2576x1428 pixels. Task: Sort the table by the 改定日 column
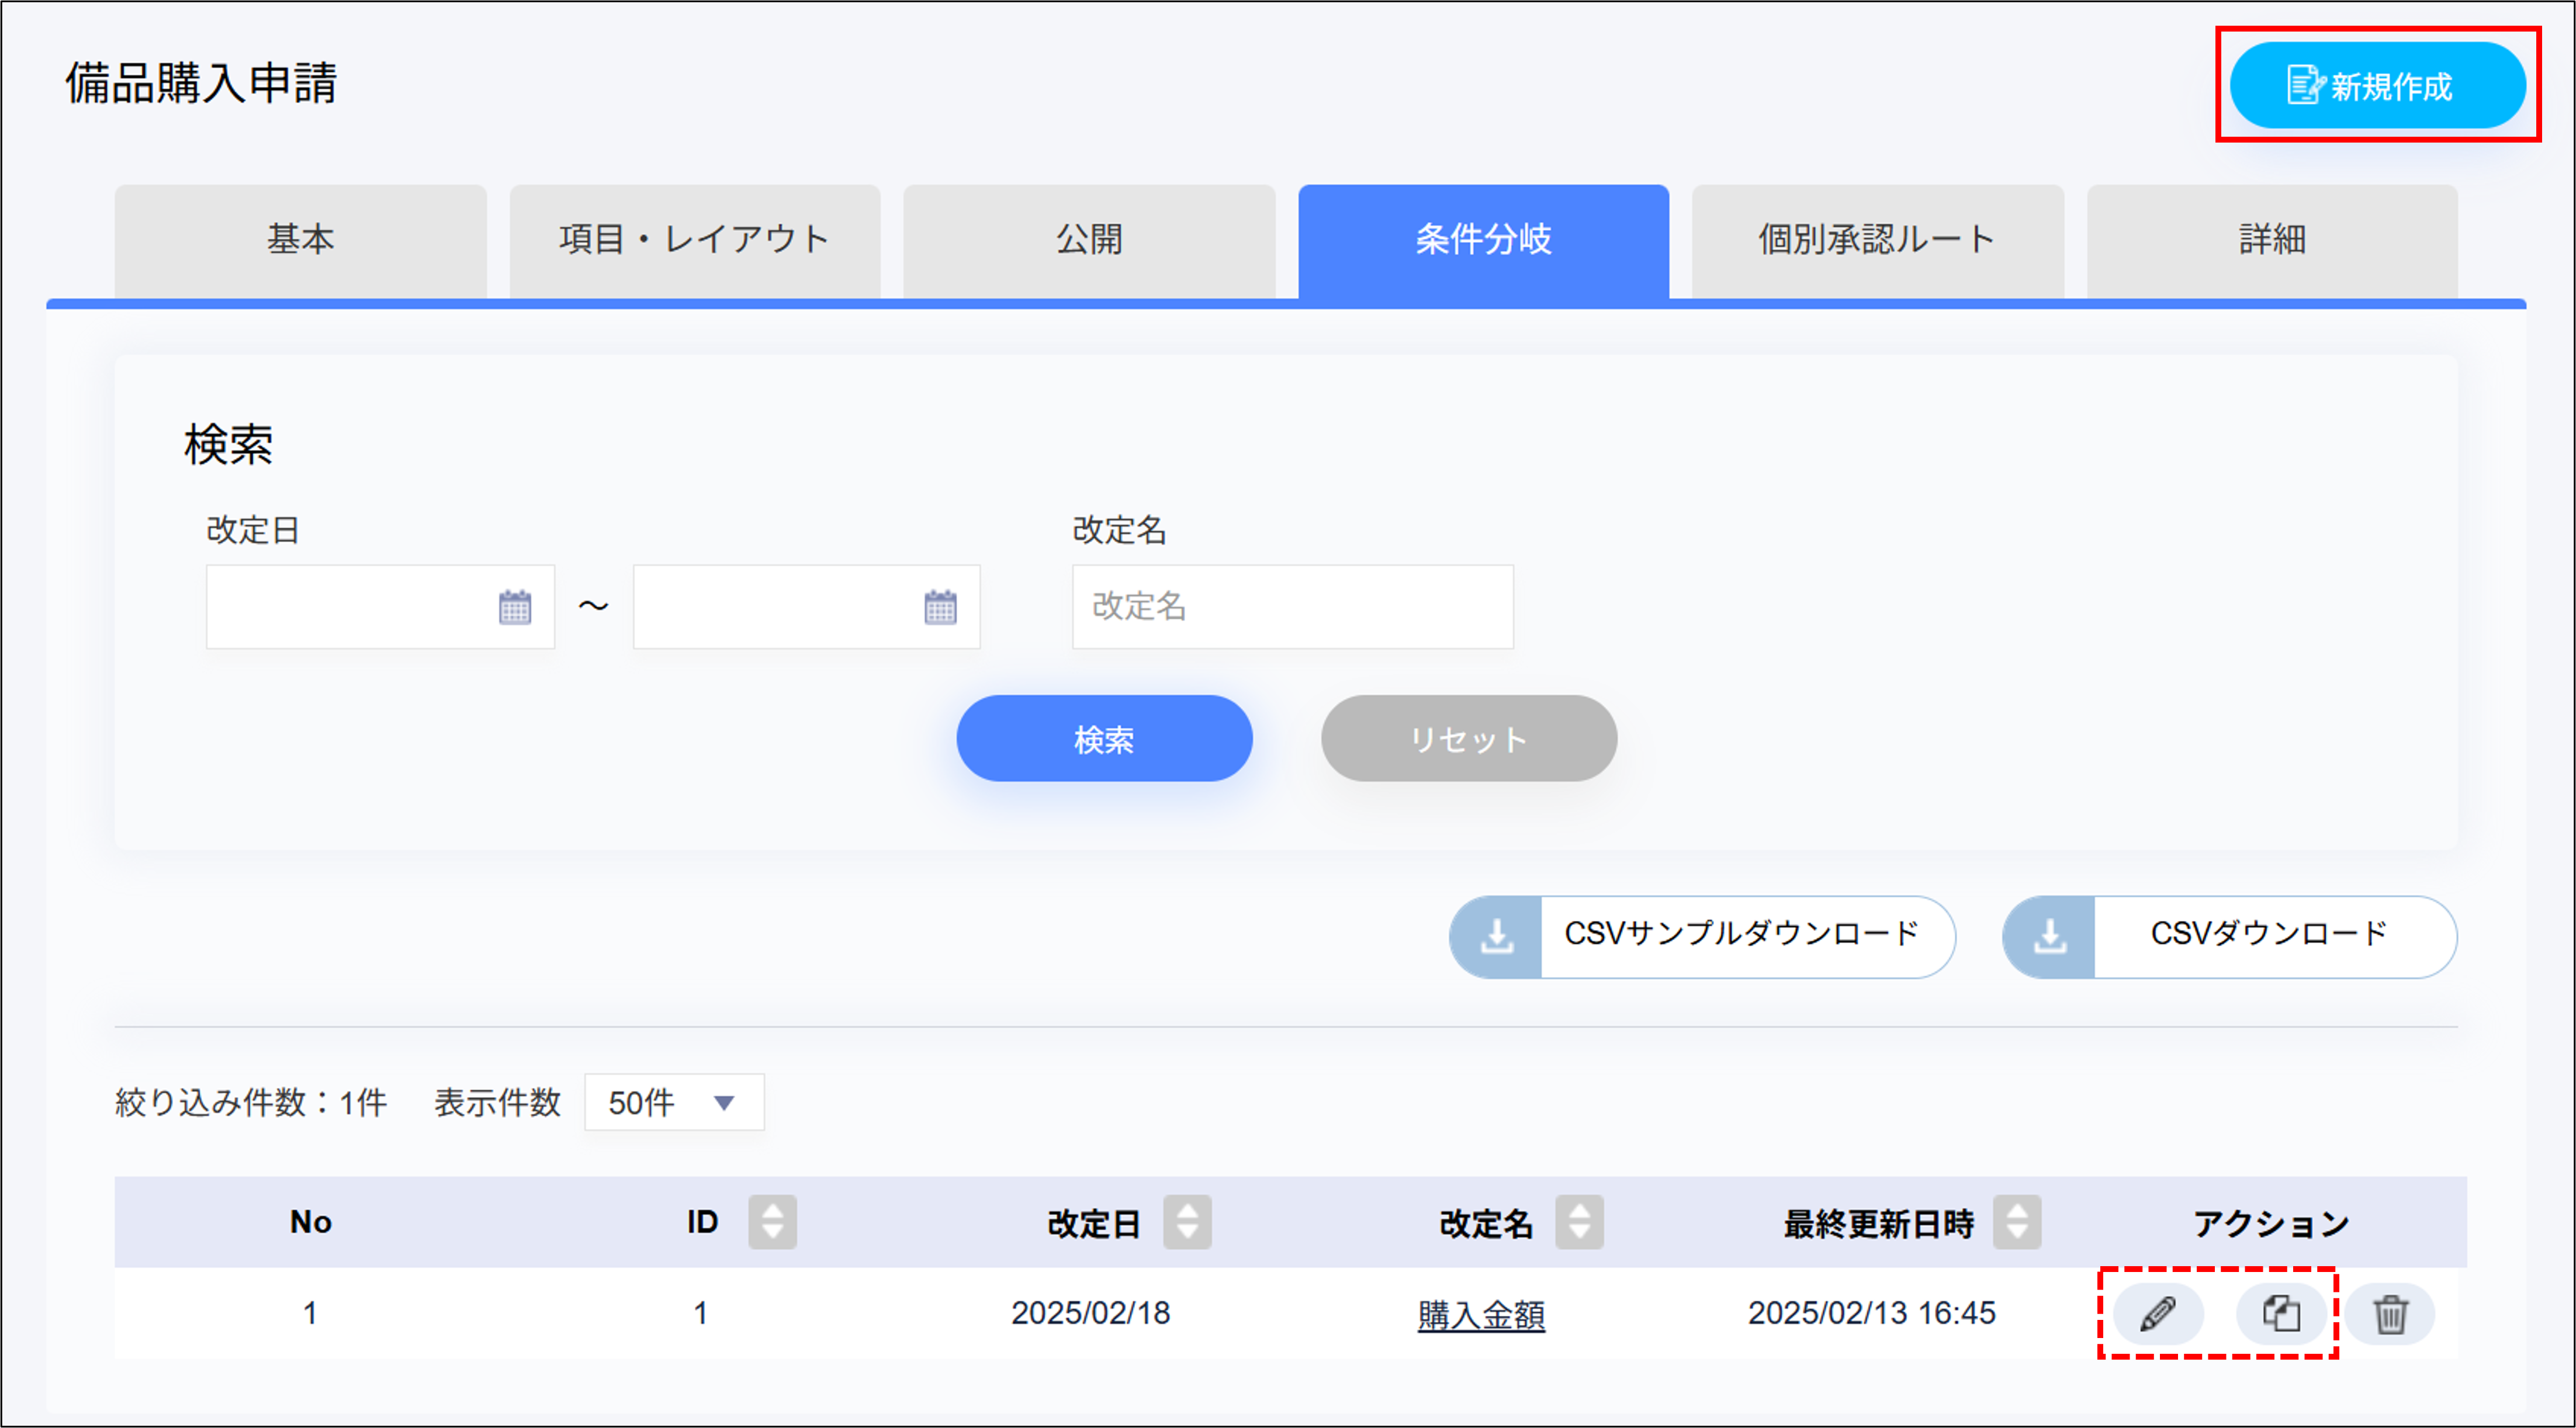tap(1187, 1222)
